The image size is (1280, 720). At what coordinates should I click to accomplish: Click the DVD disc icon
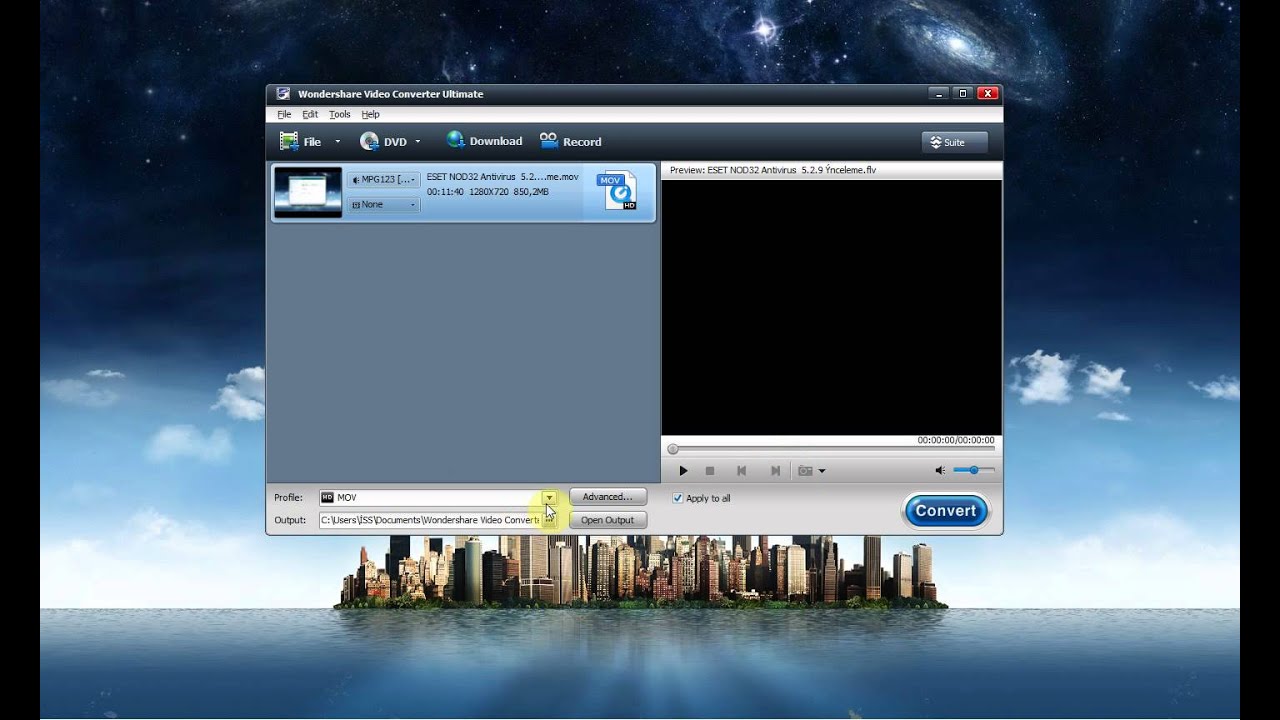369,141
